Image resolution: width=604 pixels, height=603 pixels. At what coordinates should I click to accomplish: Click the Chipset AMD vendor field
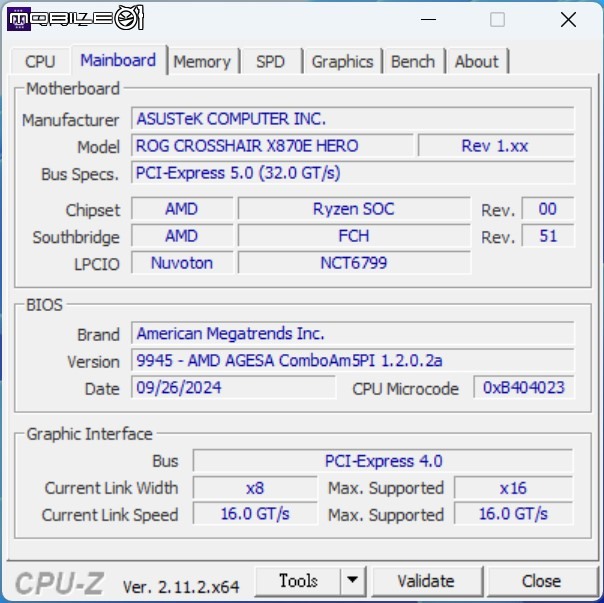(182, 209)
